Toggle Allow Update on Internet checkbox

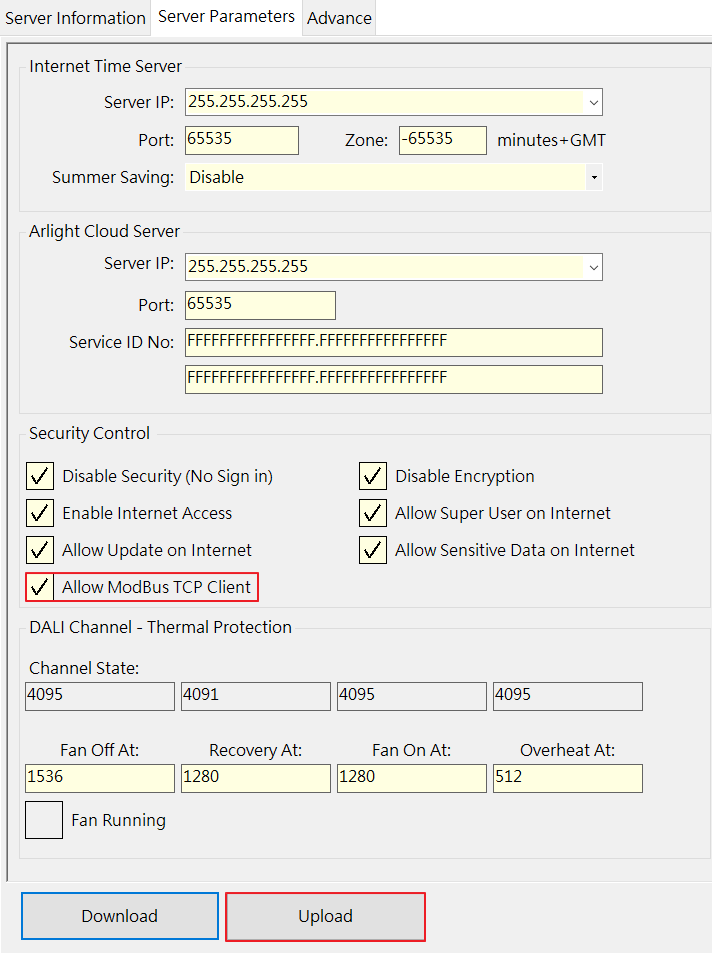(40, 550)
